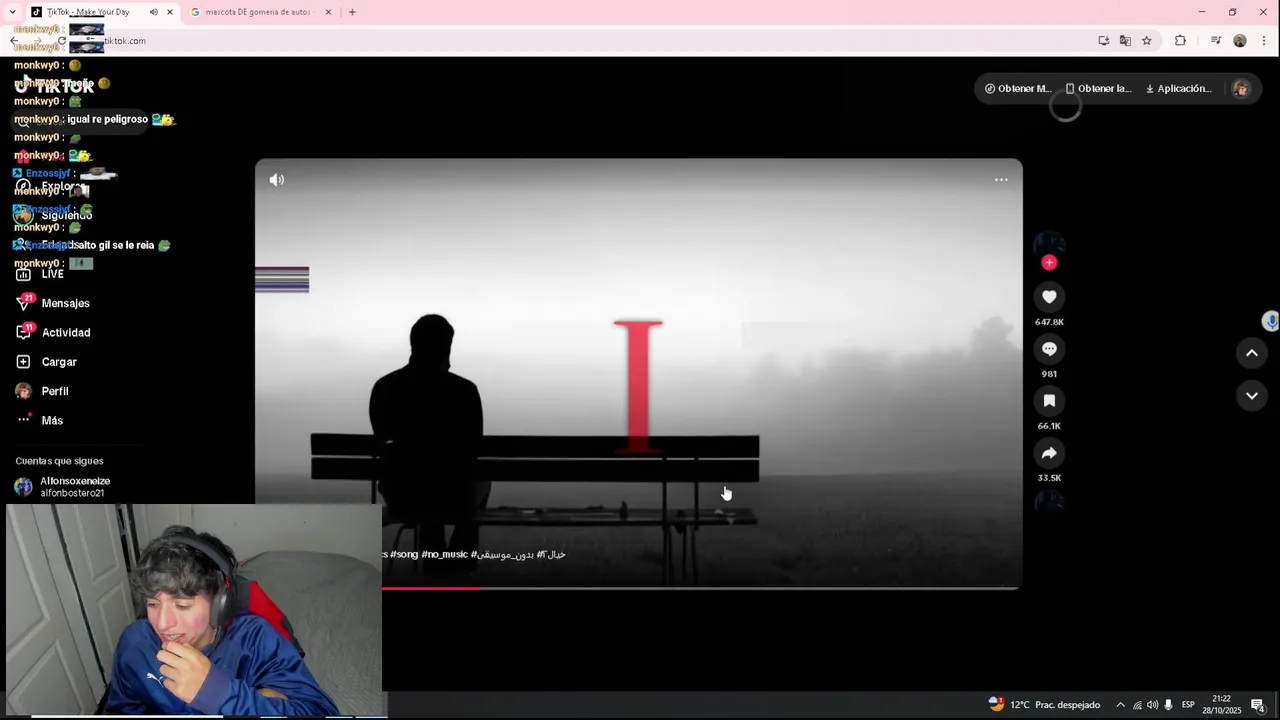1280x720 pixels.
Task: Open the Chrome three-dot menu
Action: (x=1265, y=41)
